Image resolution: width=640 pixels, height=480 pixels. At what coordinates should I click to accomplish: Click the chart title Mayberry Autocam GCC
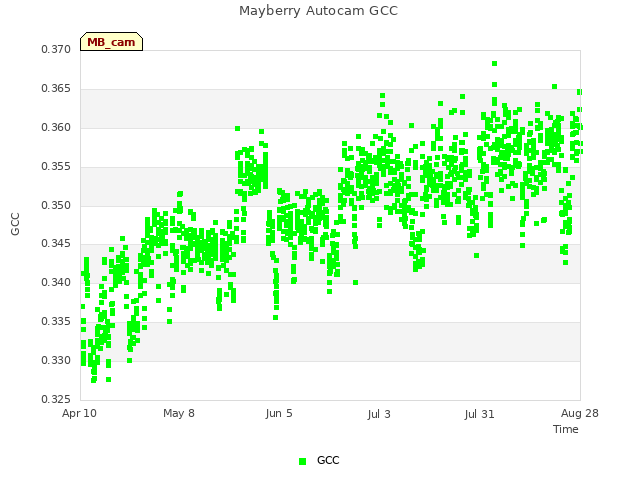(x=318, y=11)
